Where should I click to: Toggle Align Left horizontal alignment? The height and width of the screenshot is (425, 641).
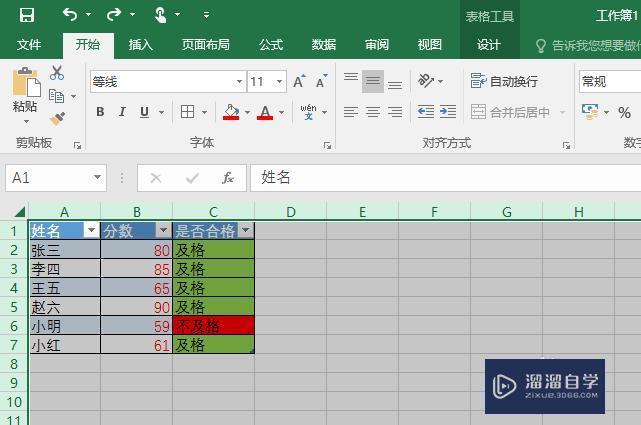pyautogui.click(x=351, y=112)
